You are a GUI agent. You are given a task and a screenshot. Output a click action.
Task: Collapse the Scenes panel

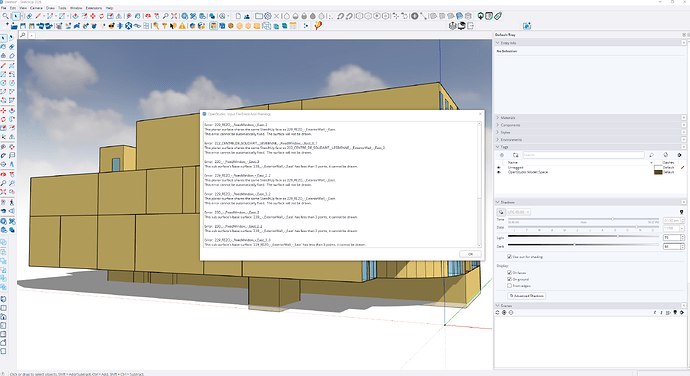click(x=498, y=306)
